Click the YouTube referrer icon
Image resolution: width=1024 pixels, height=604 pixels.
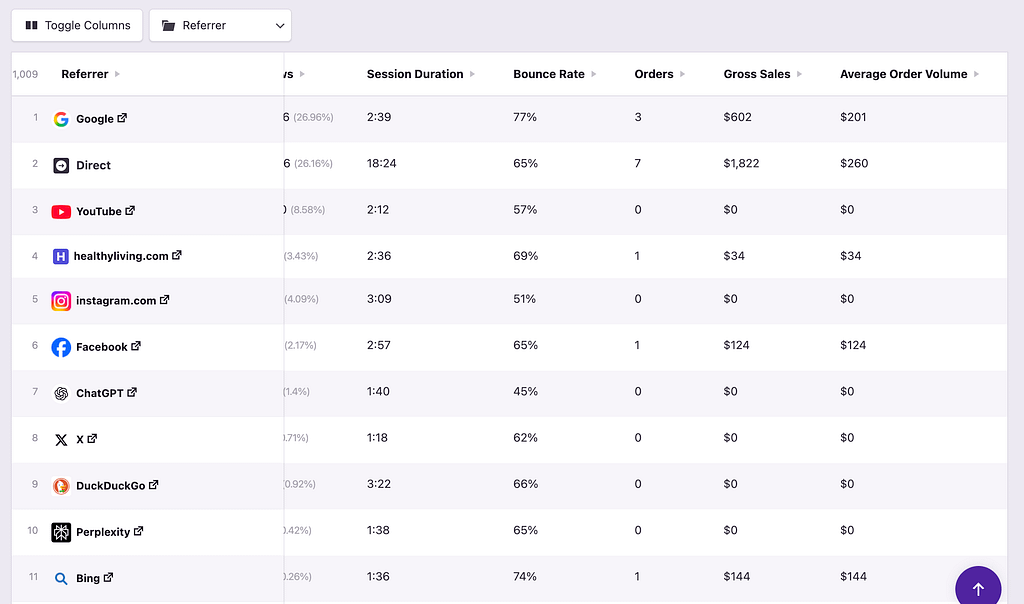click(62, 211)
